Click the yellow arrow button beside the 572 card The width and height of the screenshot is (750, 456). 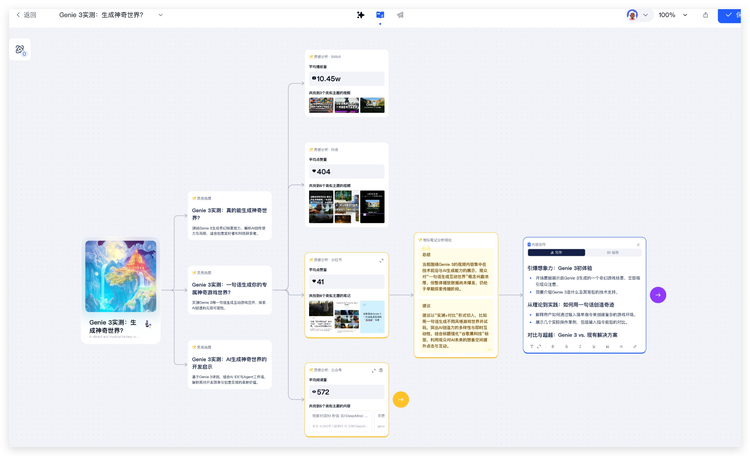401,400
